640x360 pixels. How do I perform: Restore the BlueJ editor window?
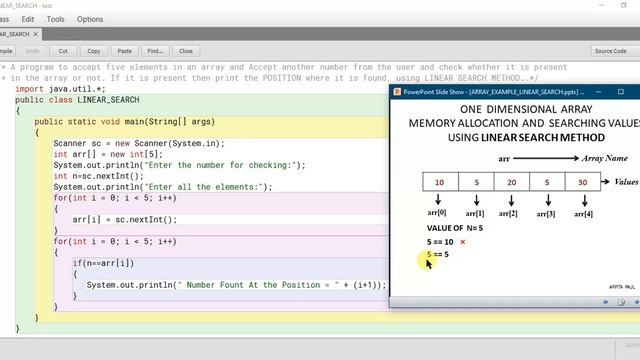[x=624, y=5]
